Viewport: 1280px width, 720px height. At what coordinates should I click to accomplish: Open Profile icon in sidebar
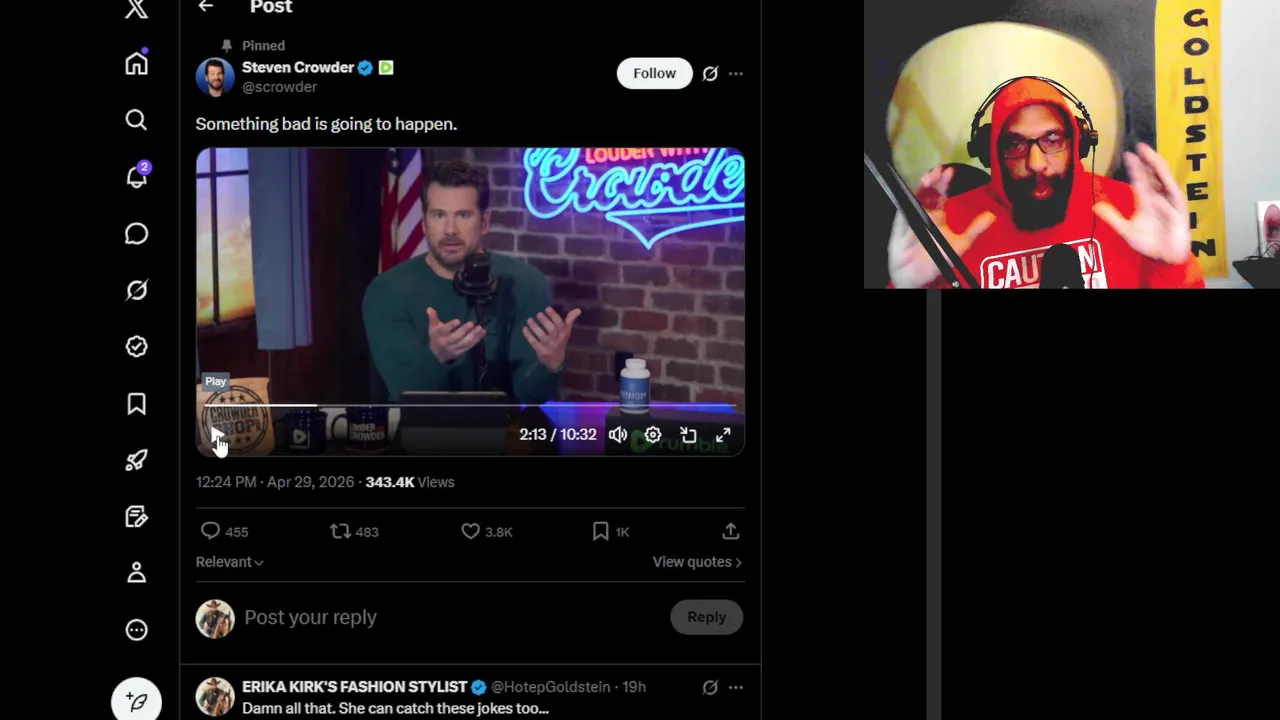(136, 573)
